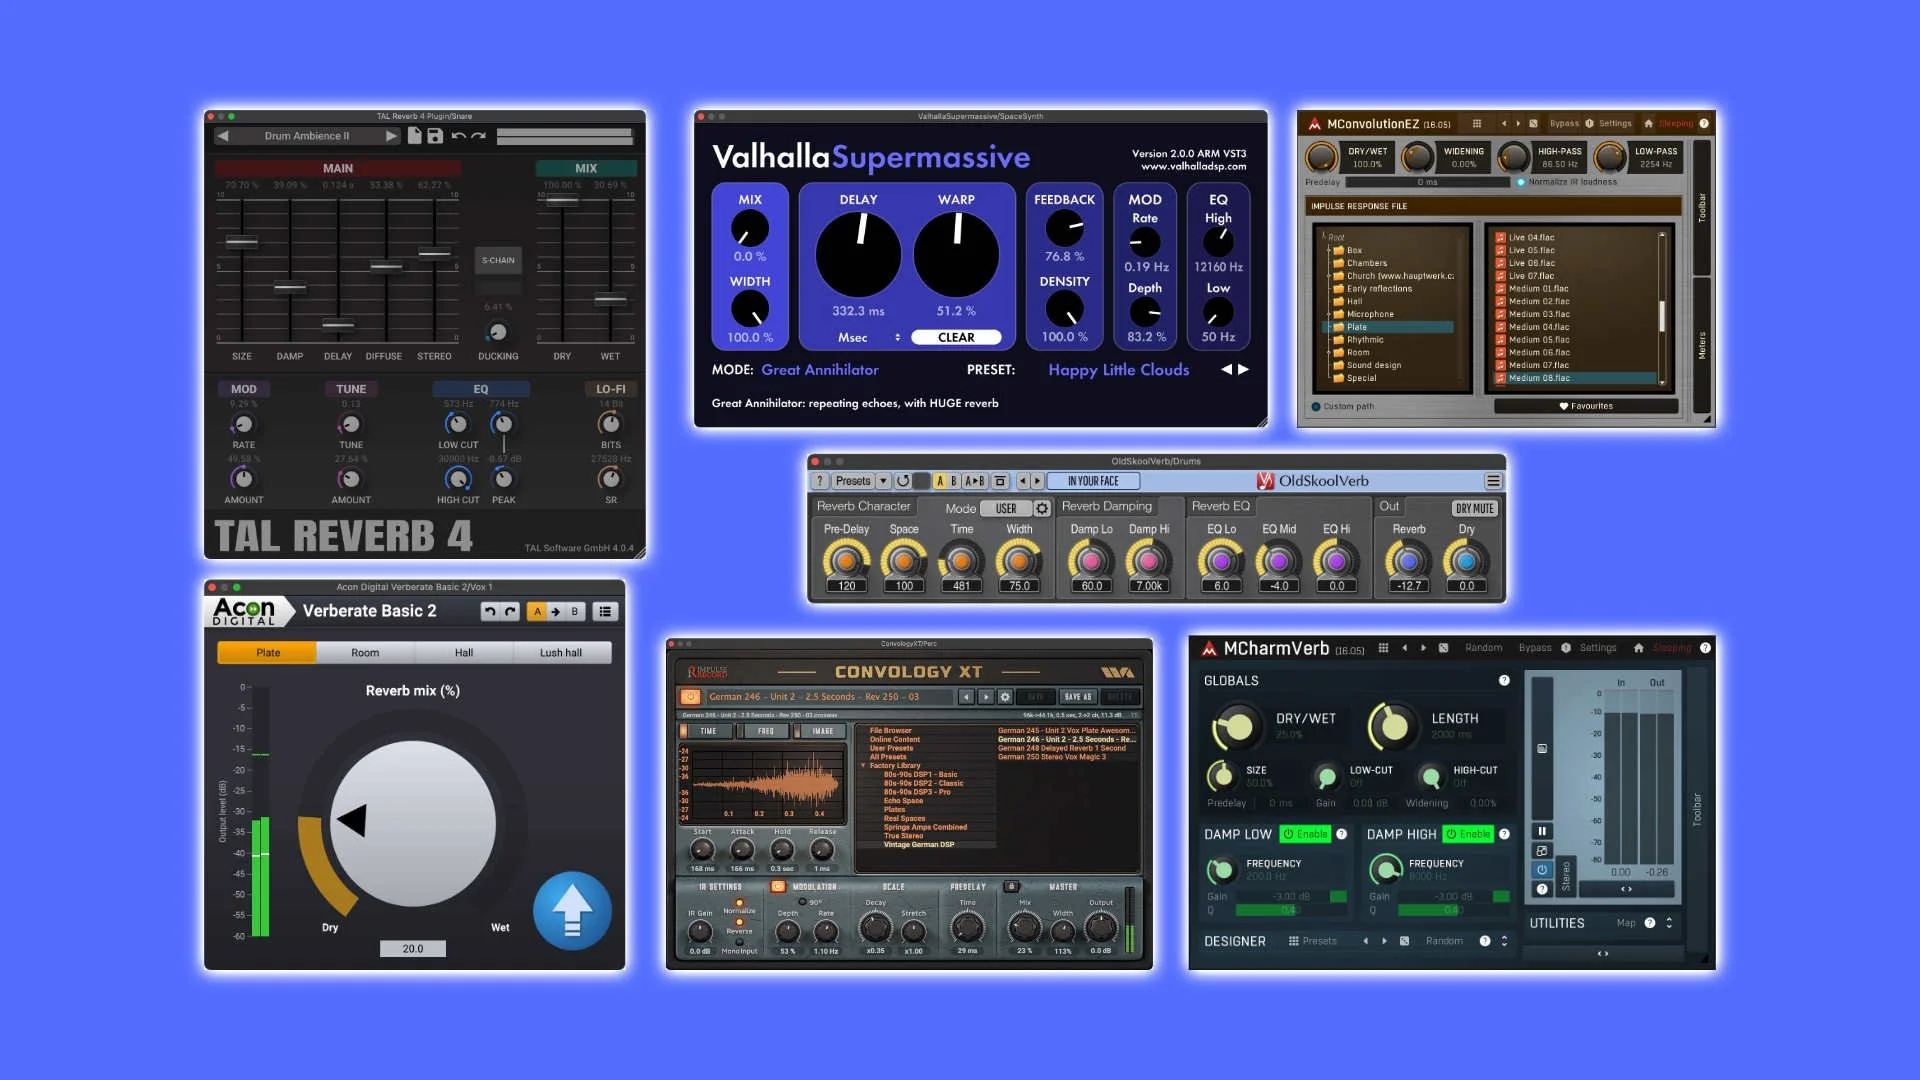Click the SIZE fader in TAL Reverb

[x=242, y=242]
